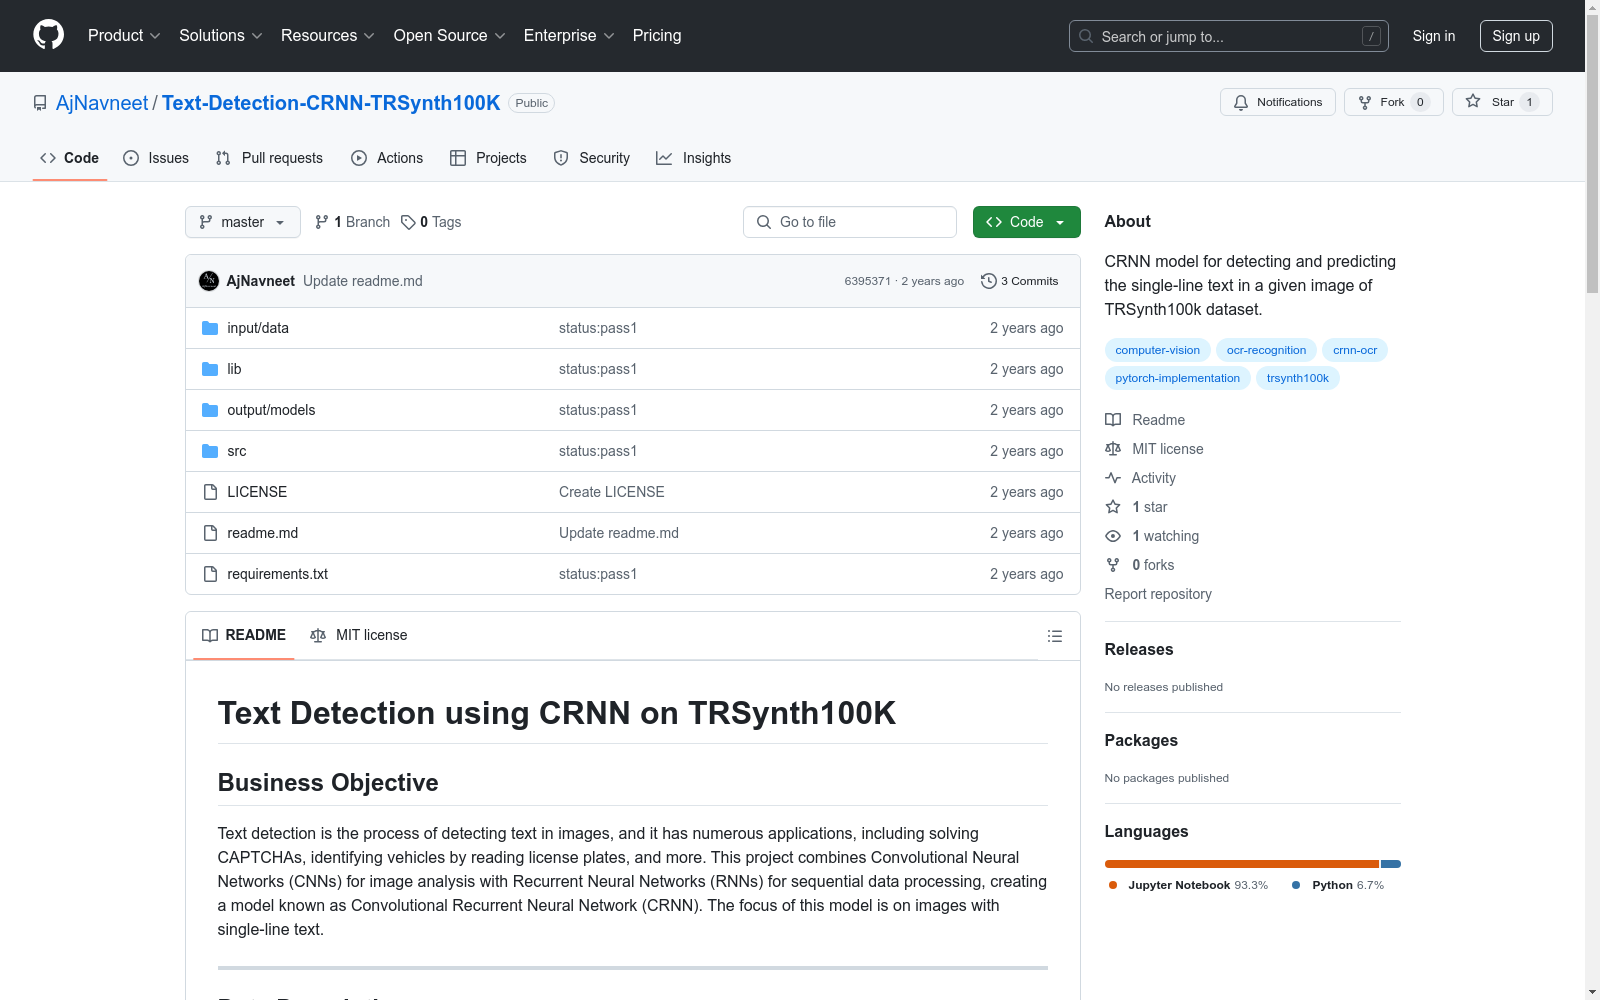The width and height of the screenshot is (1600, 1000).
Task: Click the output/models folder icon
Action: (x=210, y=410)
